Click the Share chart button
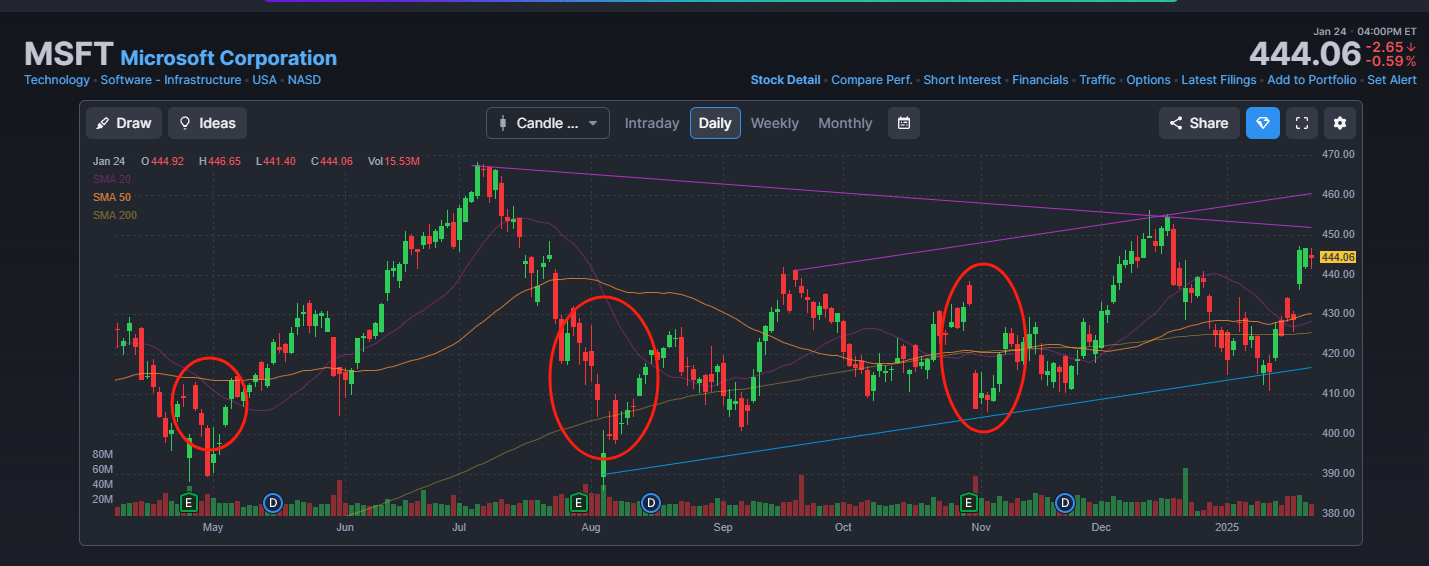Image resolution: width=1429 pixels, height=566 pixels. point(1199,123)
